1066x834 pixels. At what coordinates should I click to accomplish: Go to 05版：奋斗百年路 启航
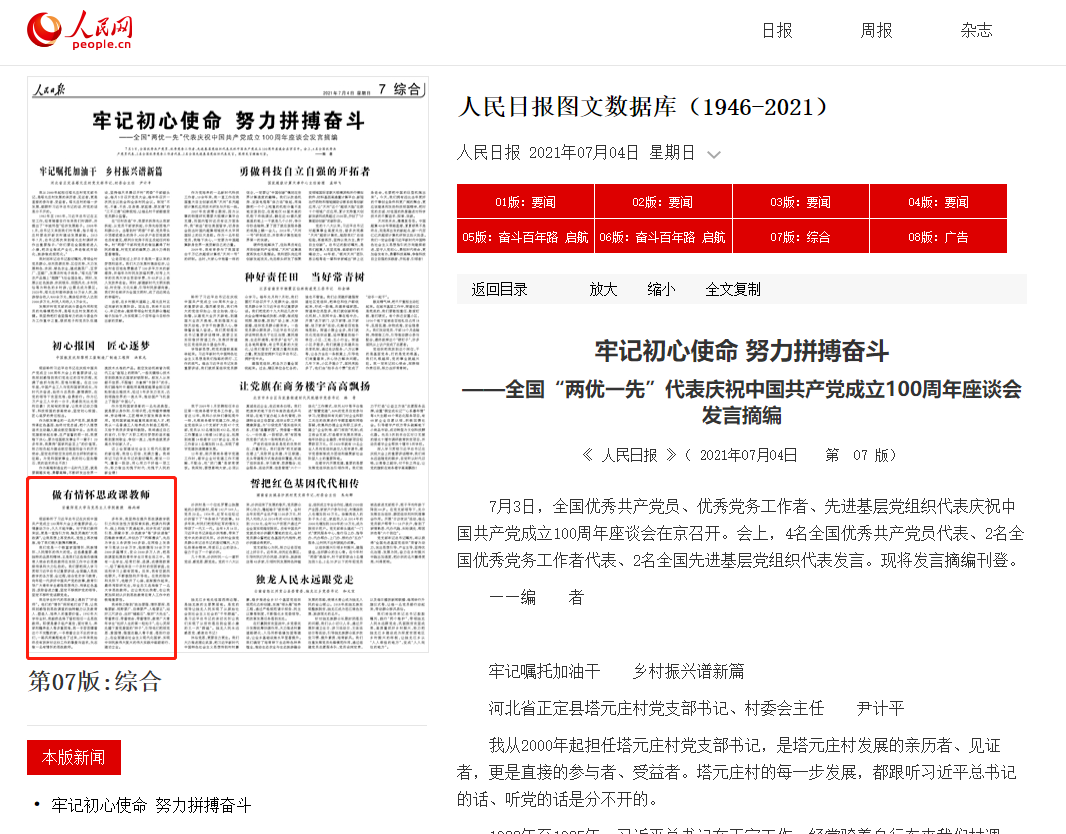pos(526,237)
